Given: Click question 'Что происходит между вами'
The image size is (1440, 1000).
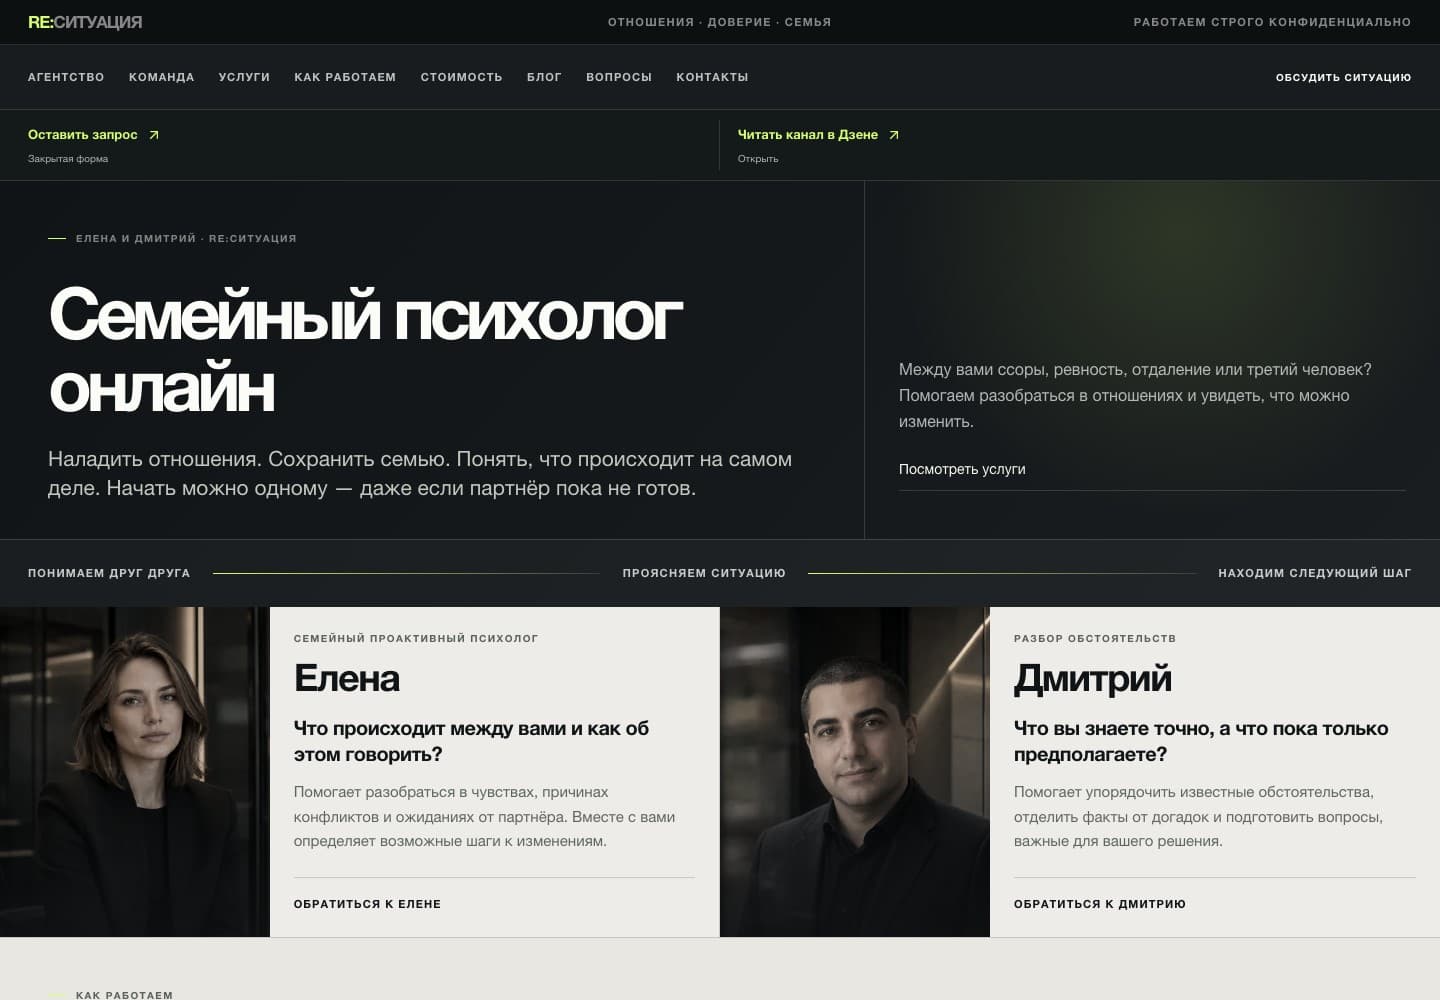Looking at the screenshot, I should coord(471,741).
